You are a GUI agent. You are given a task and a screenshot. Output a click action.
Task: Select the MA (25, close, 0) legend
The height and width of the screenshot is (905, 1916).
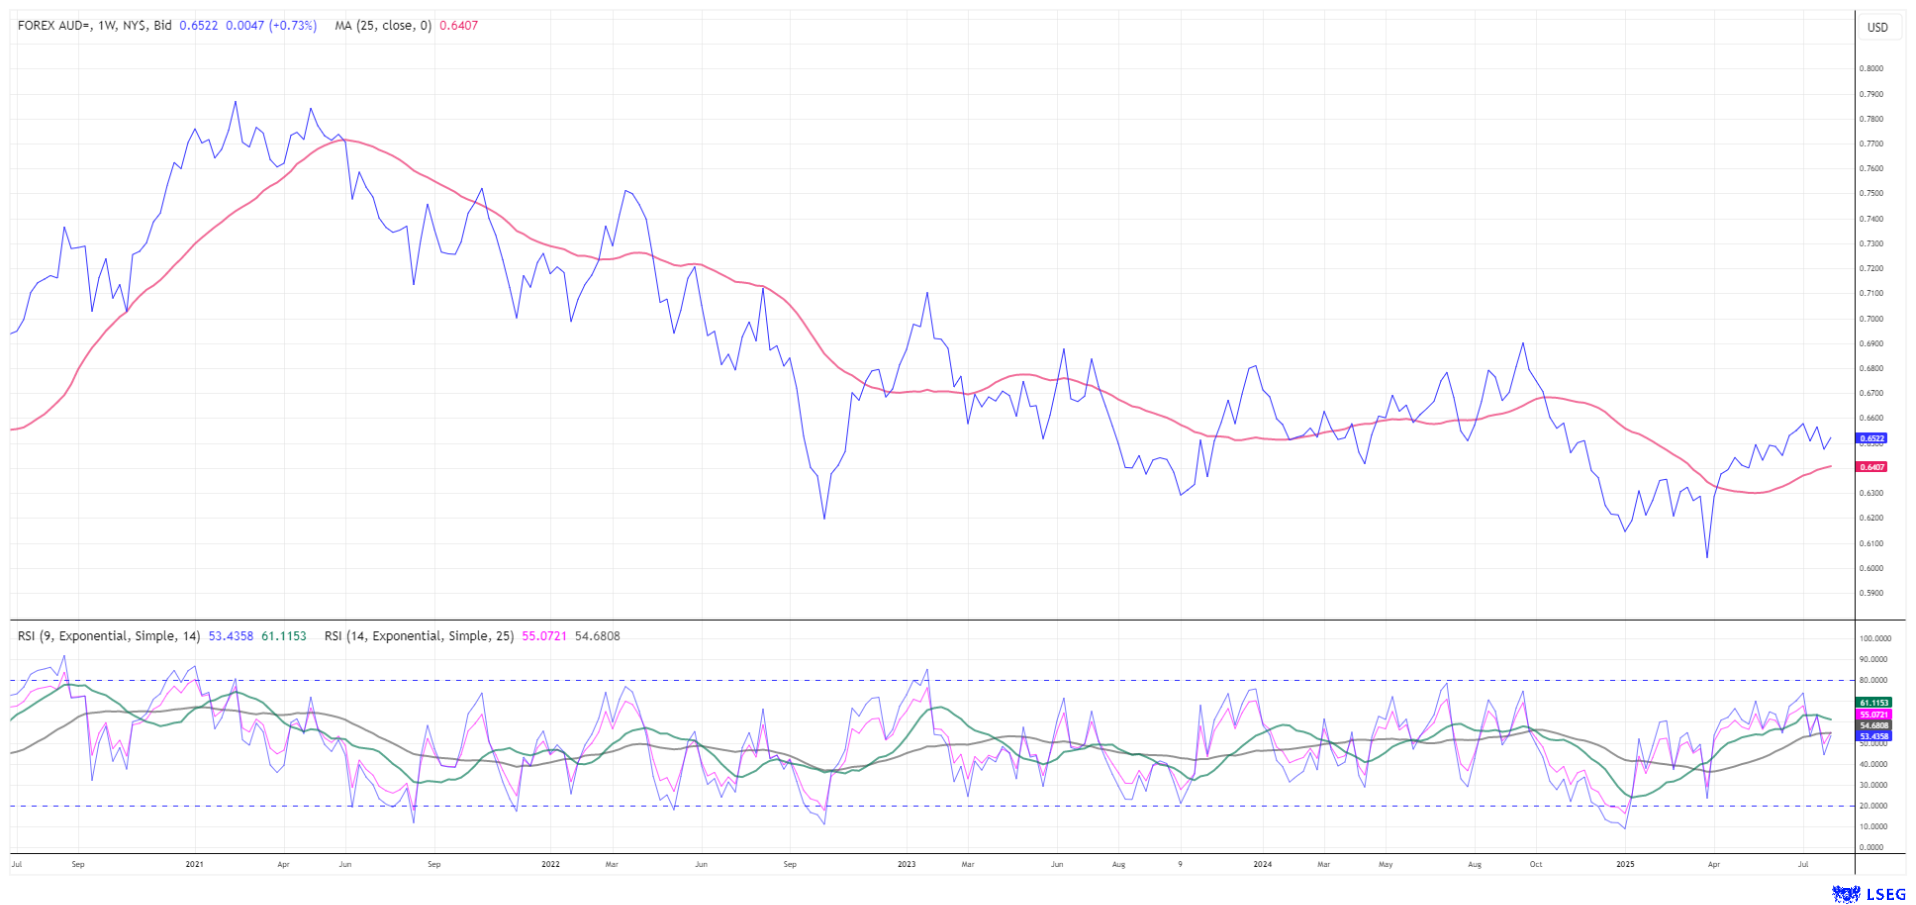click(x=383, y=25)
